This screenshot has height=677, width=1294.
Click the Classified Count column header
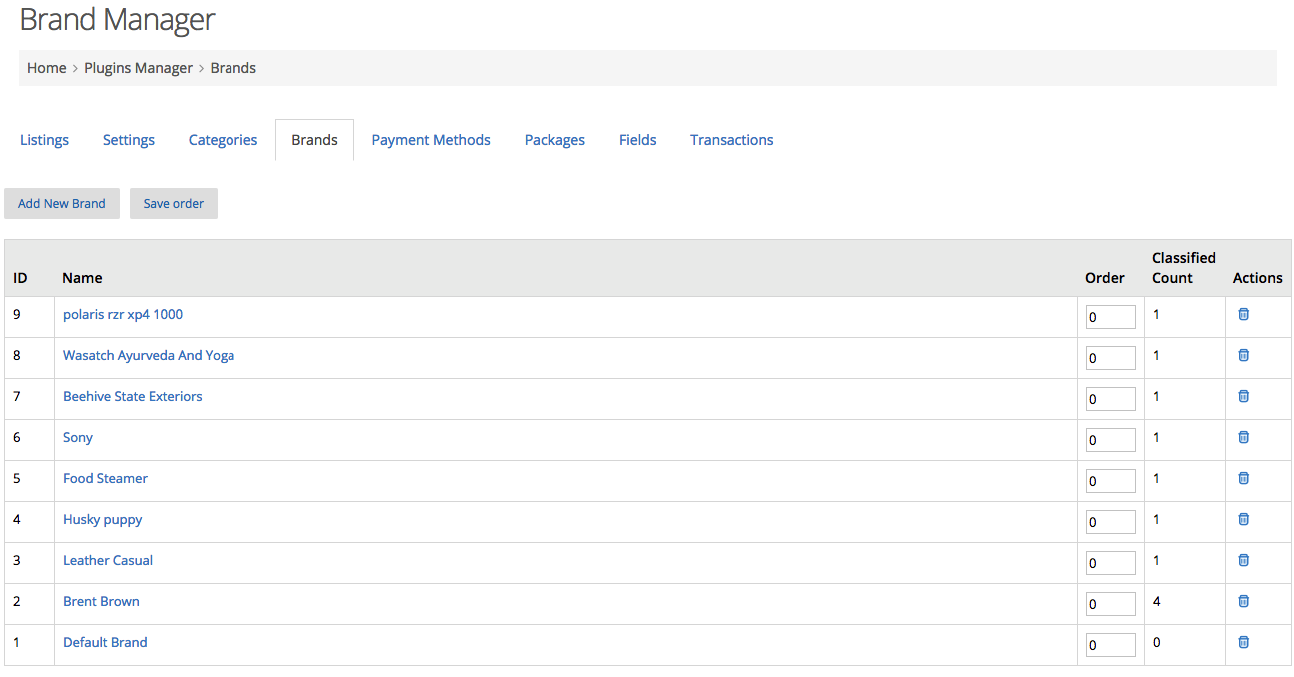tap(1184, 268)
